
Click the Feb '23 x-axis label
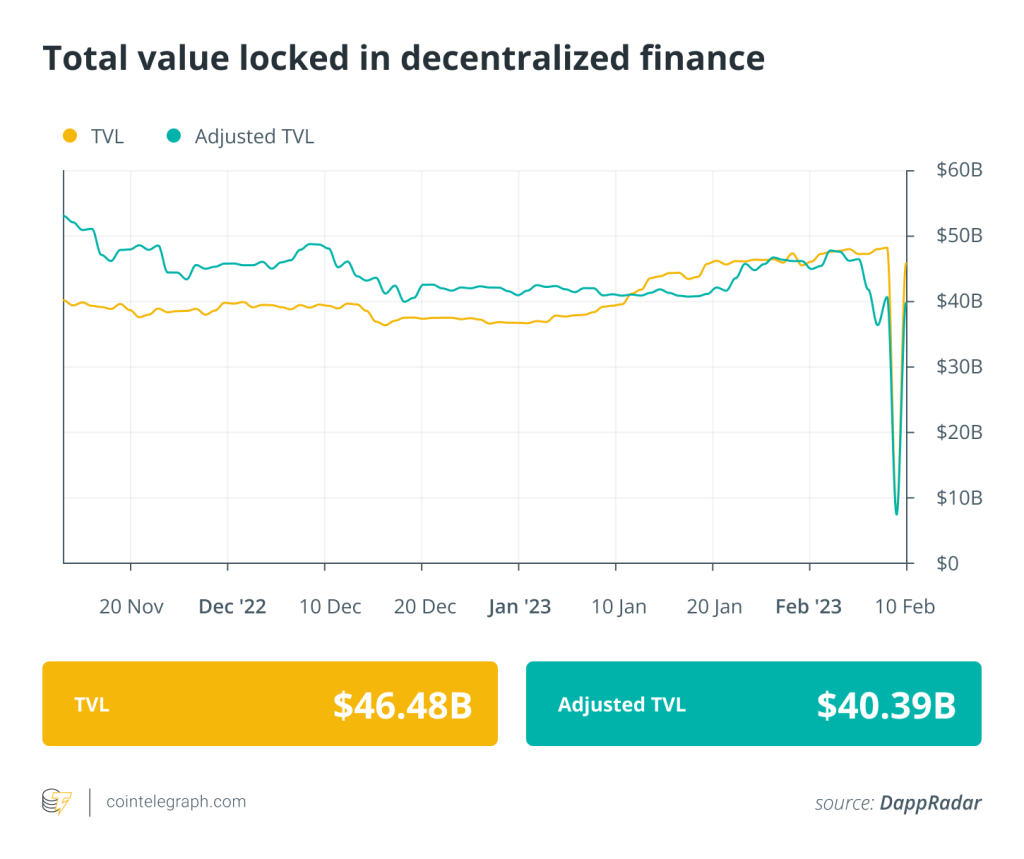809,607
